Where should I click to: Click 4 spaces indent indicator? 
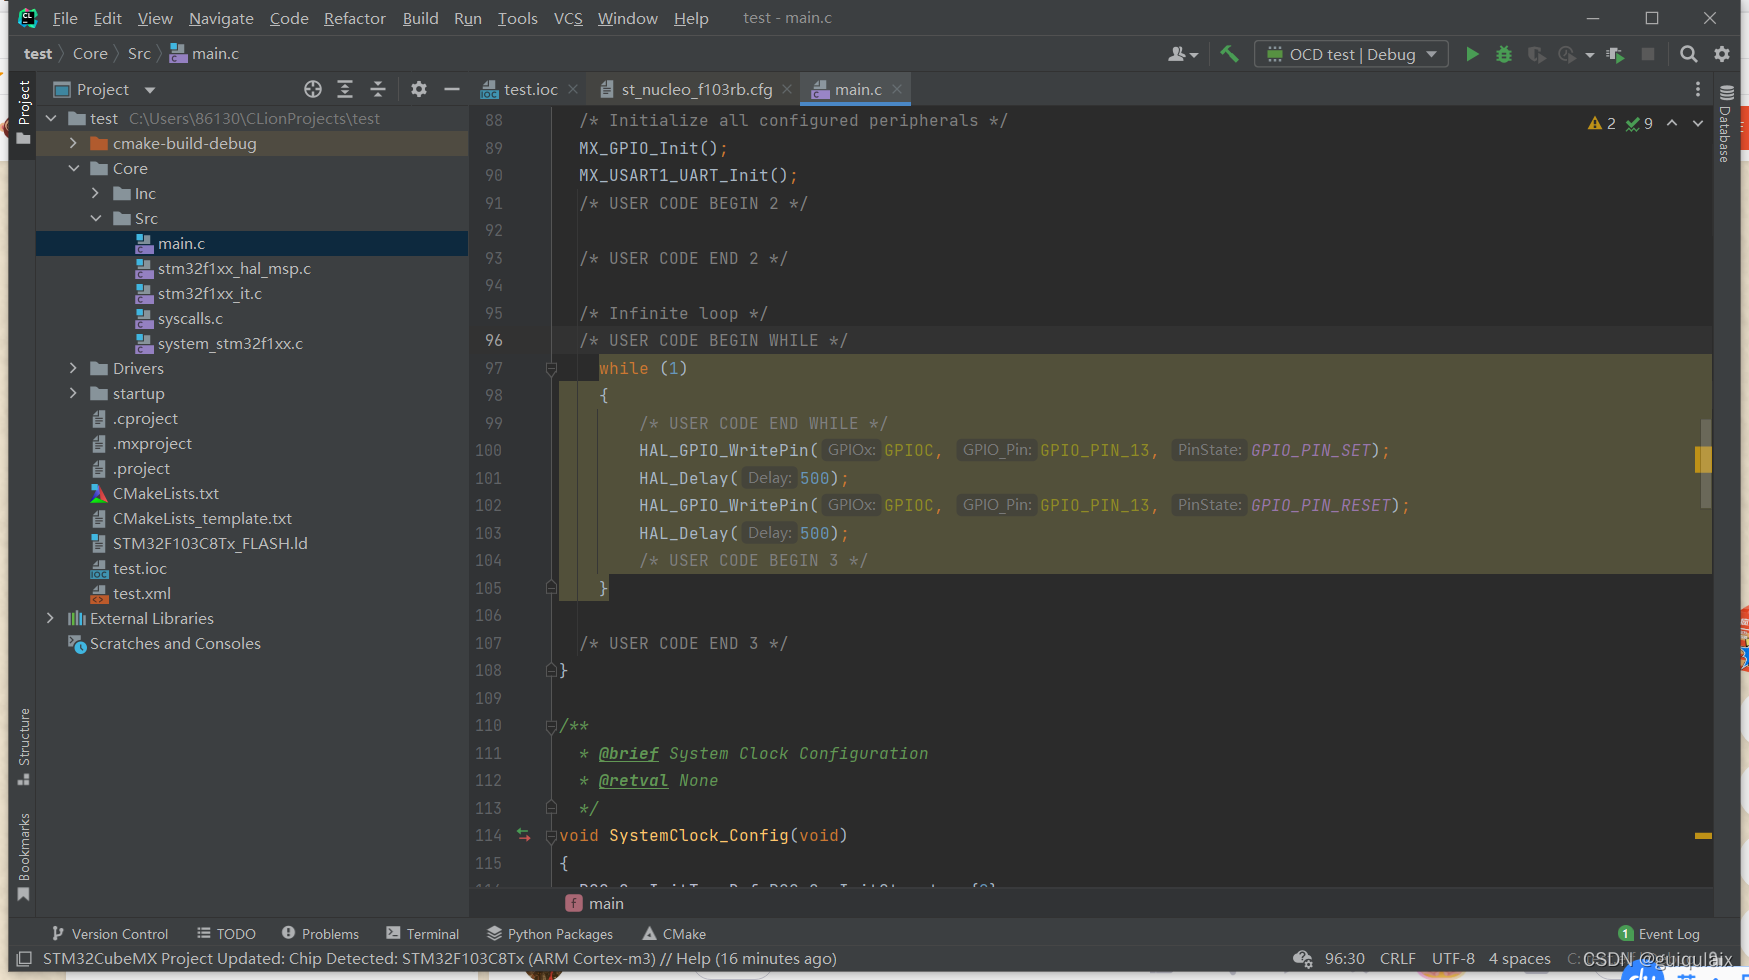click(x=1519, y=958)
